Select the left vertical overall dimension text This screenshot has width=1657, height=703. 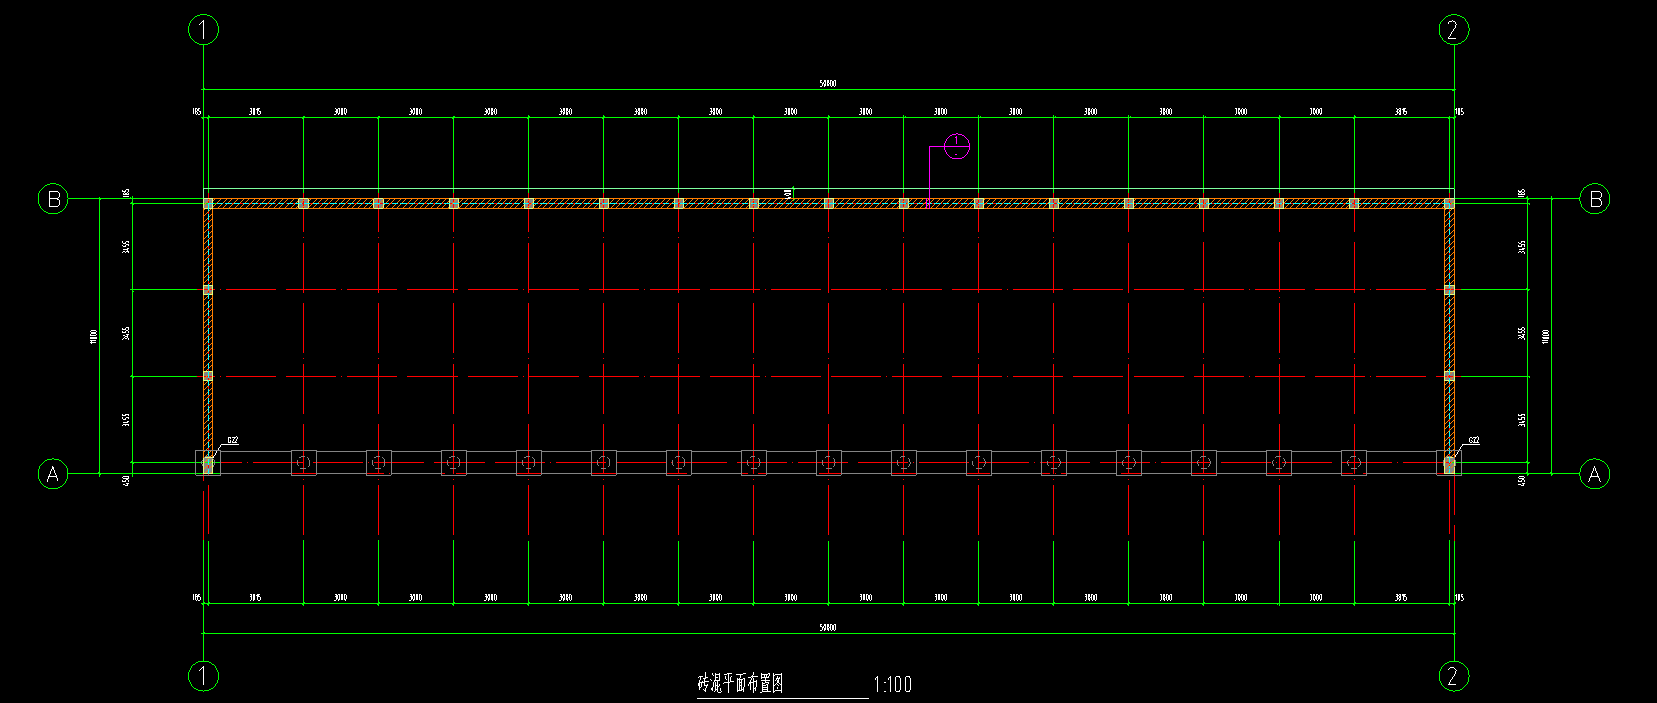94,336
